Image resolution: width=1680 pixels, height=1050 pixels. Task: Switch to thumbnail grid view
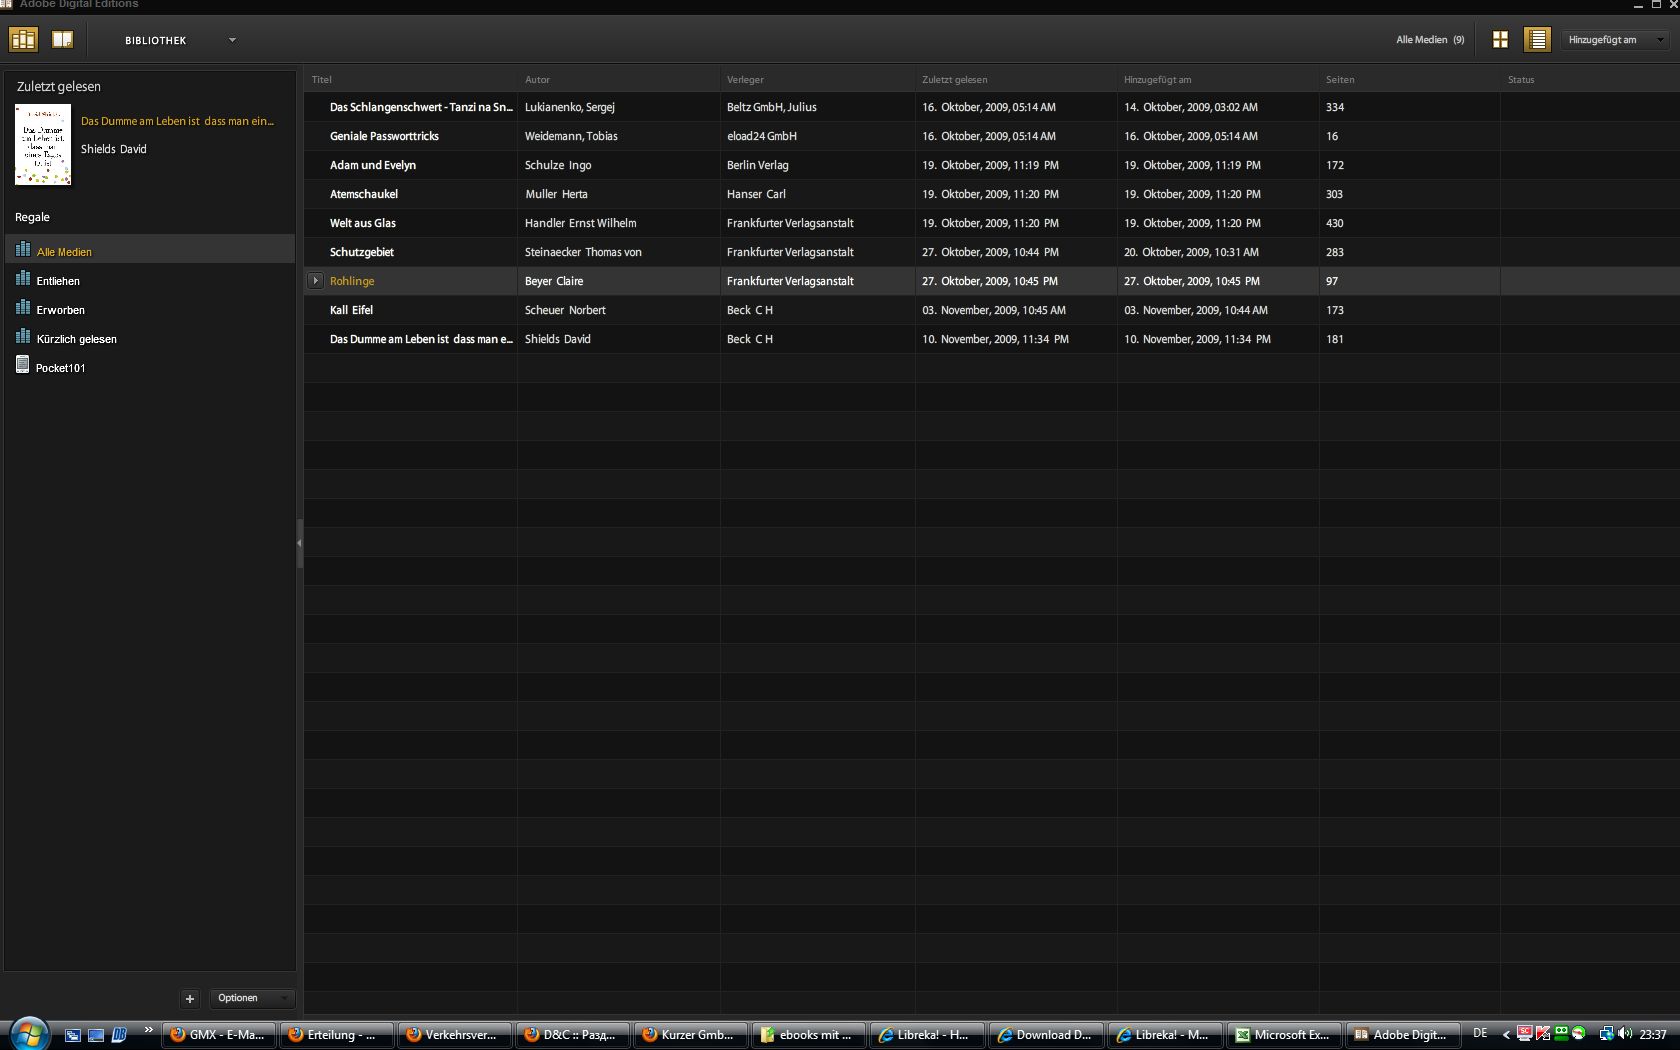pos(1500,40)
